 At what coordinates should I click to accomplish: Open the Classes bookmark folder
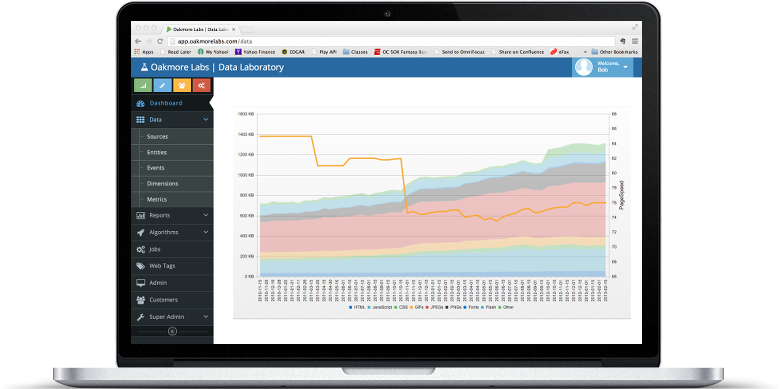pyautogui.click(x=355, y=52)
